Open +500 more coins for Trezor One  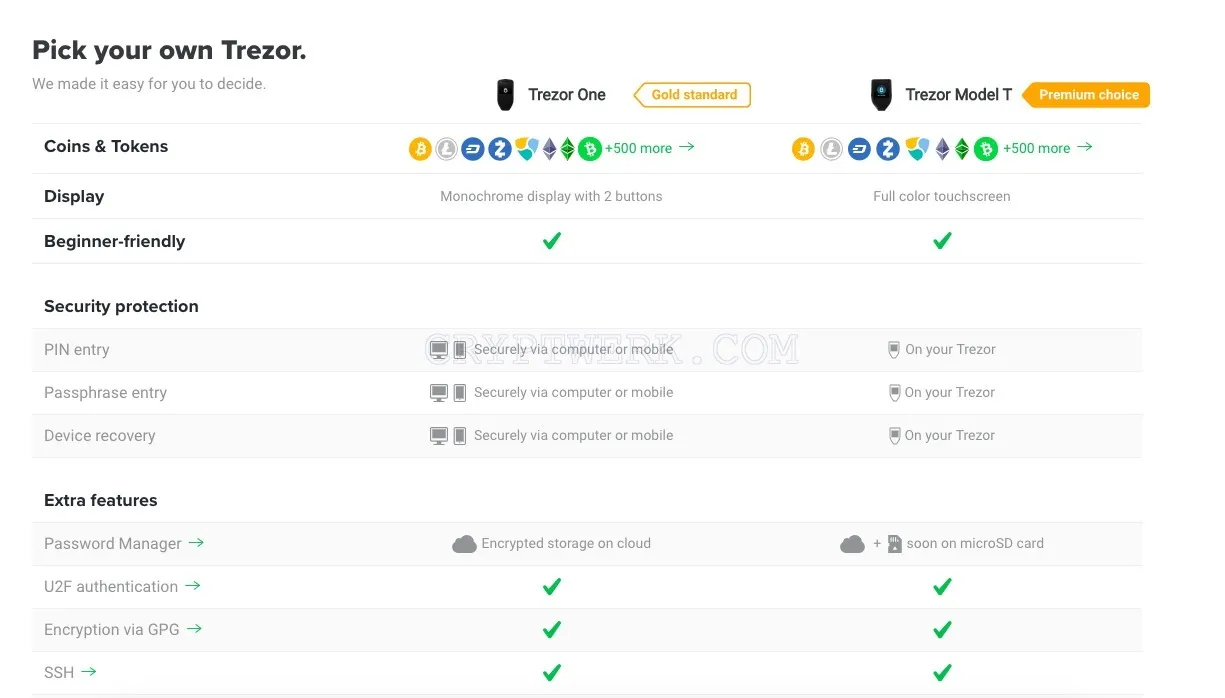coord(649,148)
